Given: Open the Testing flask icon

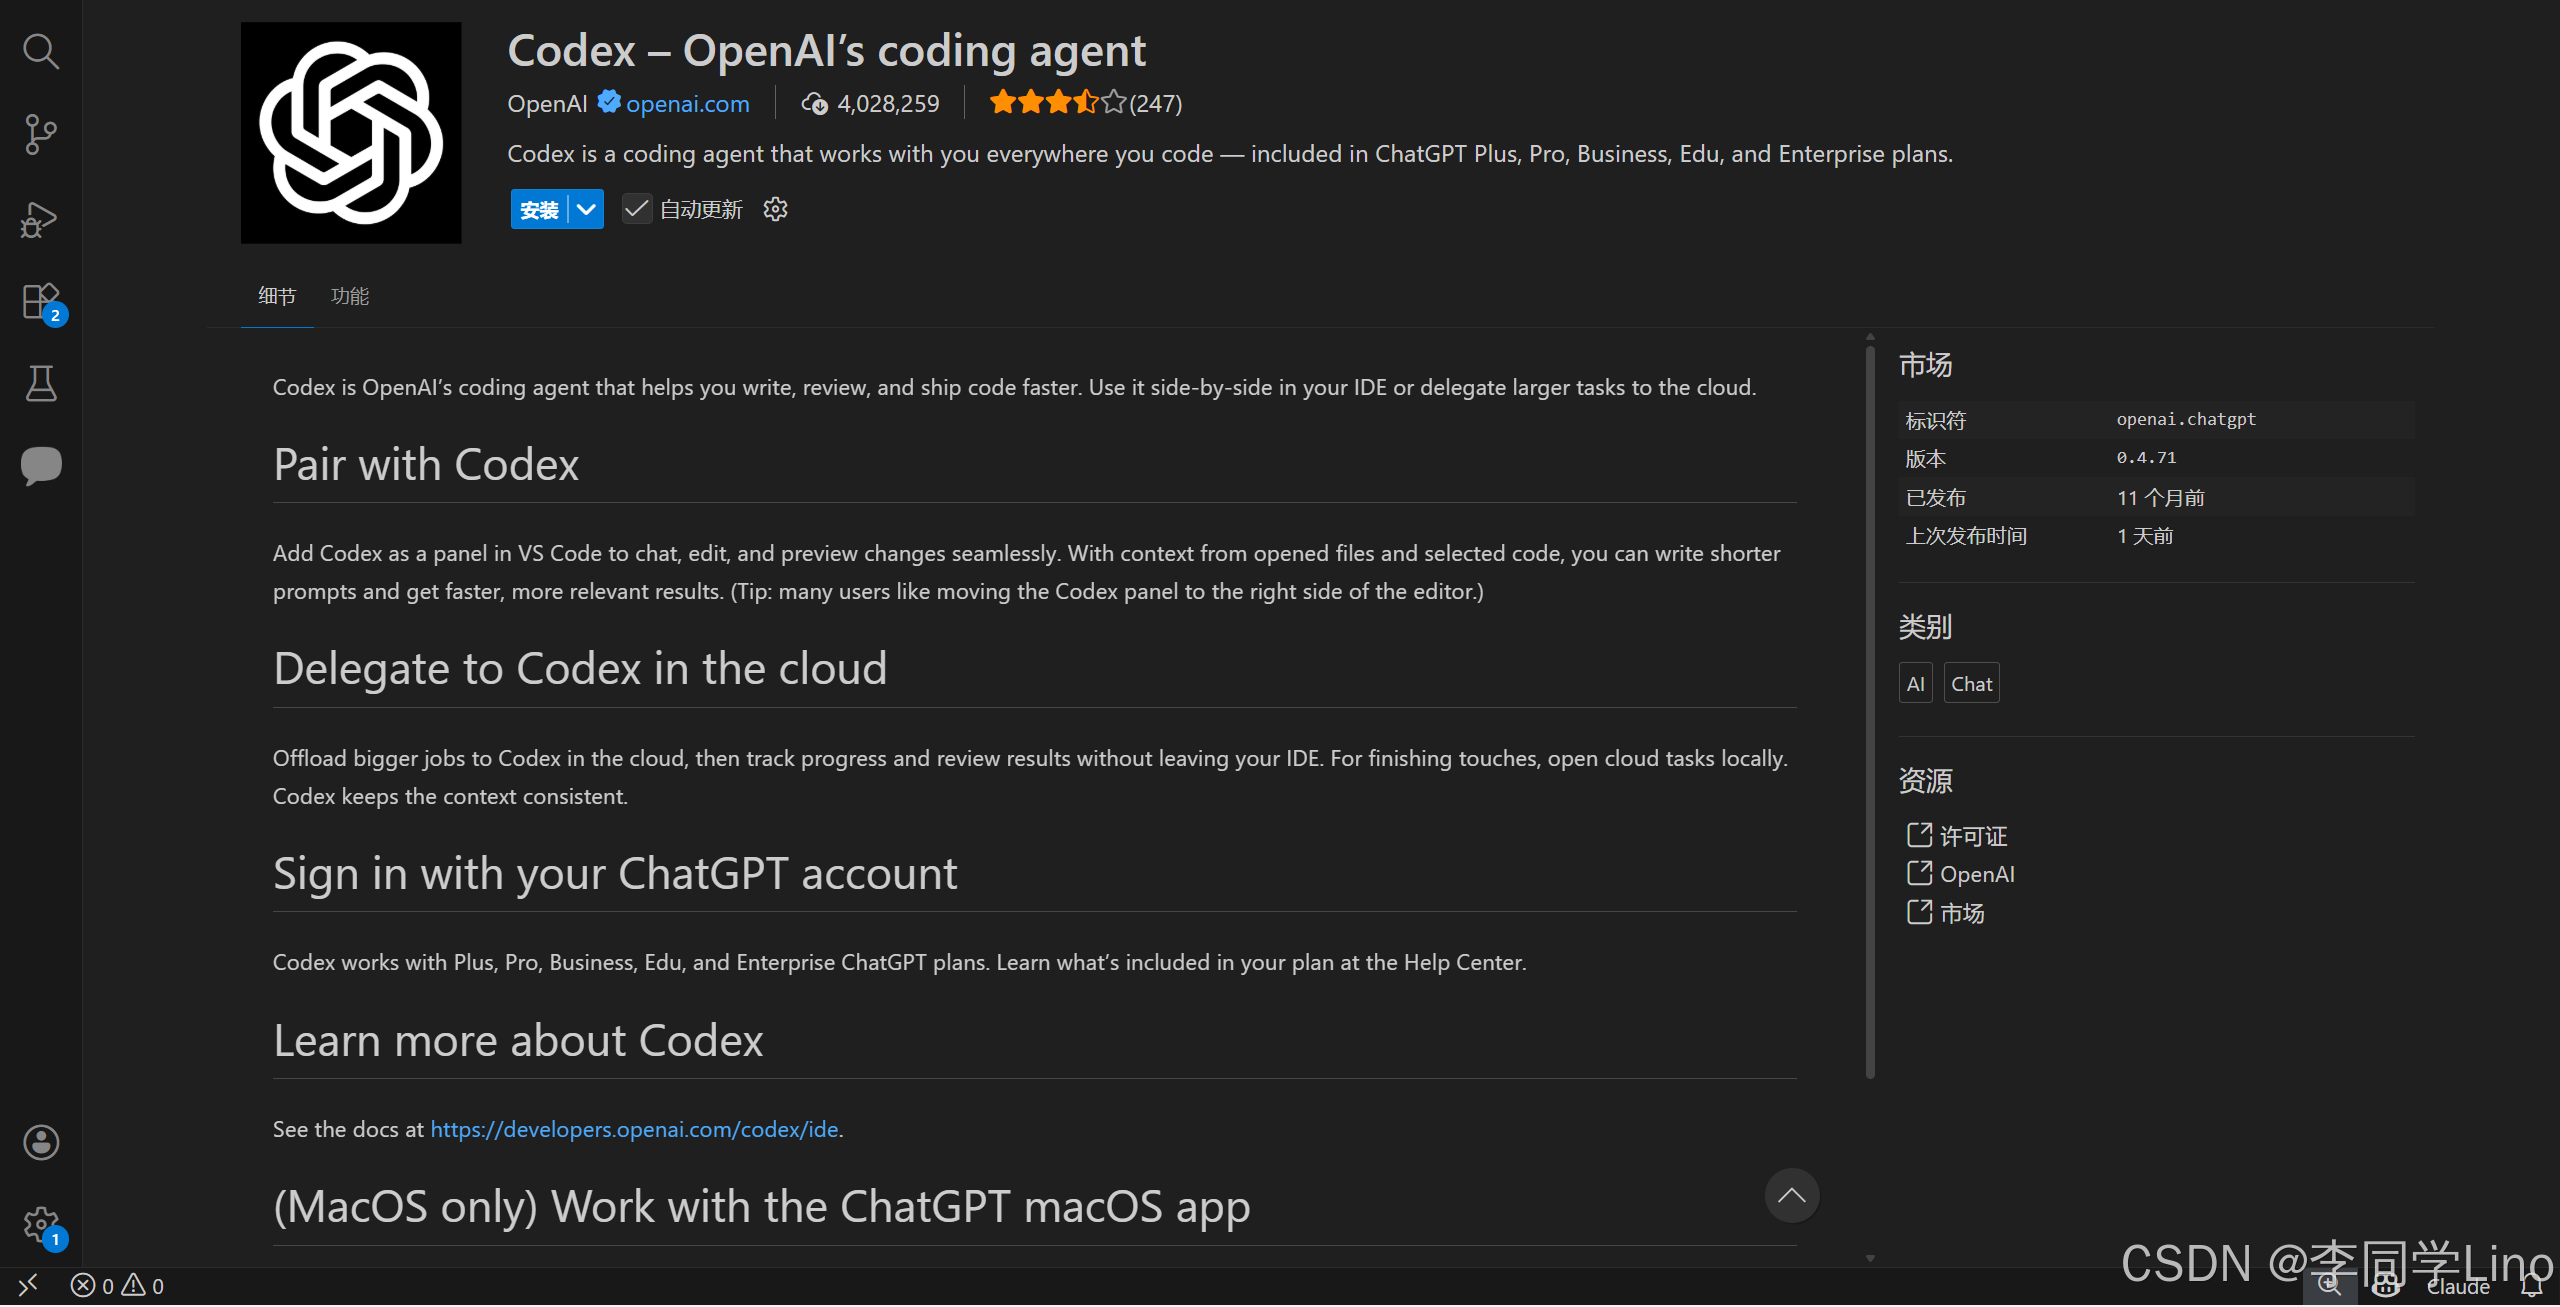Looking at the screenshot, I should coord(40,383).
